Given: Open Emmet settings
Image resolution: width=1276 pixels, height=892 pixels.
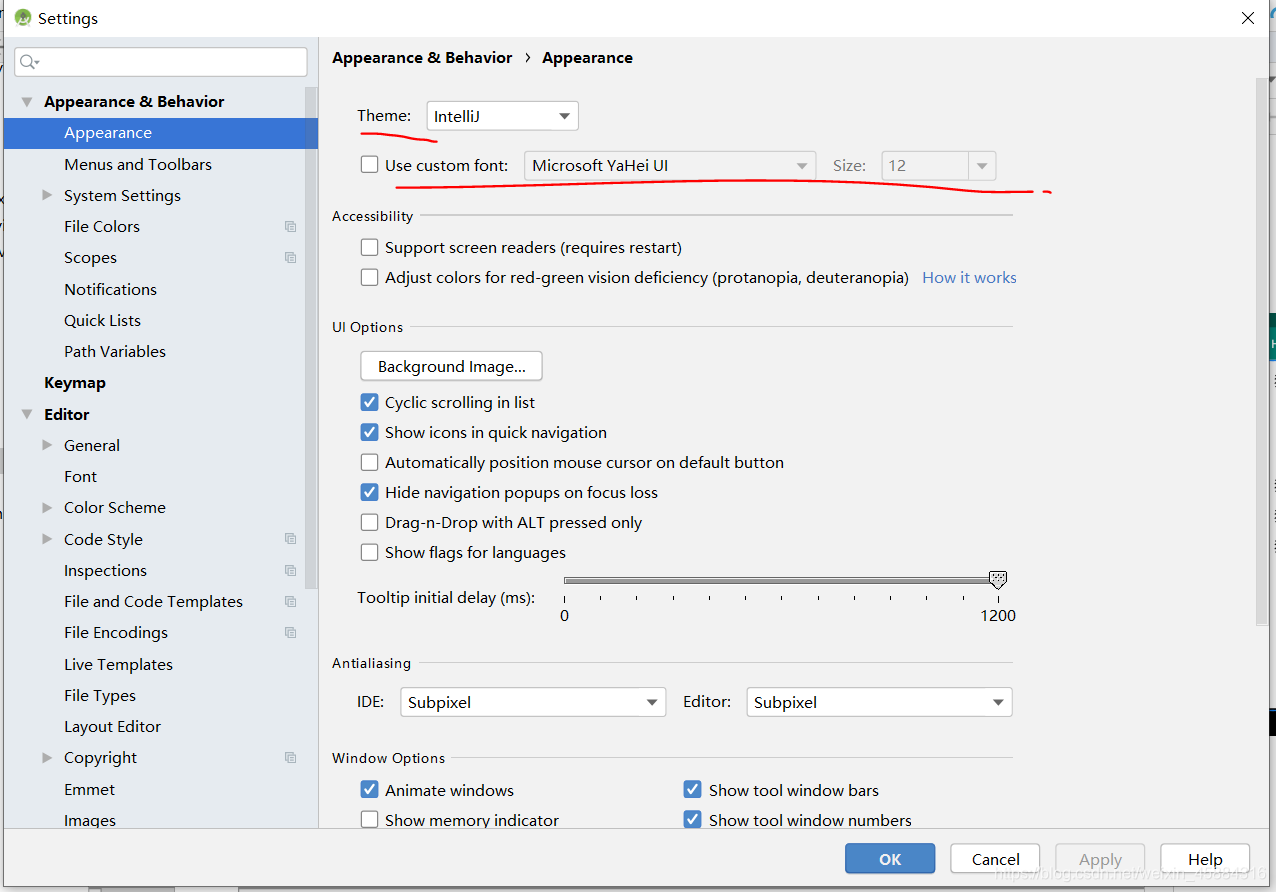Looking at the screenshot, I should pos(89,790).
